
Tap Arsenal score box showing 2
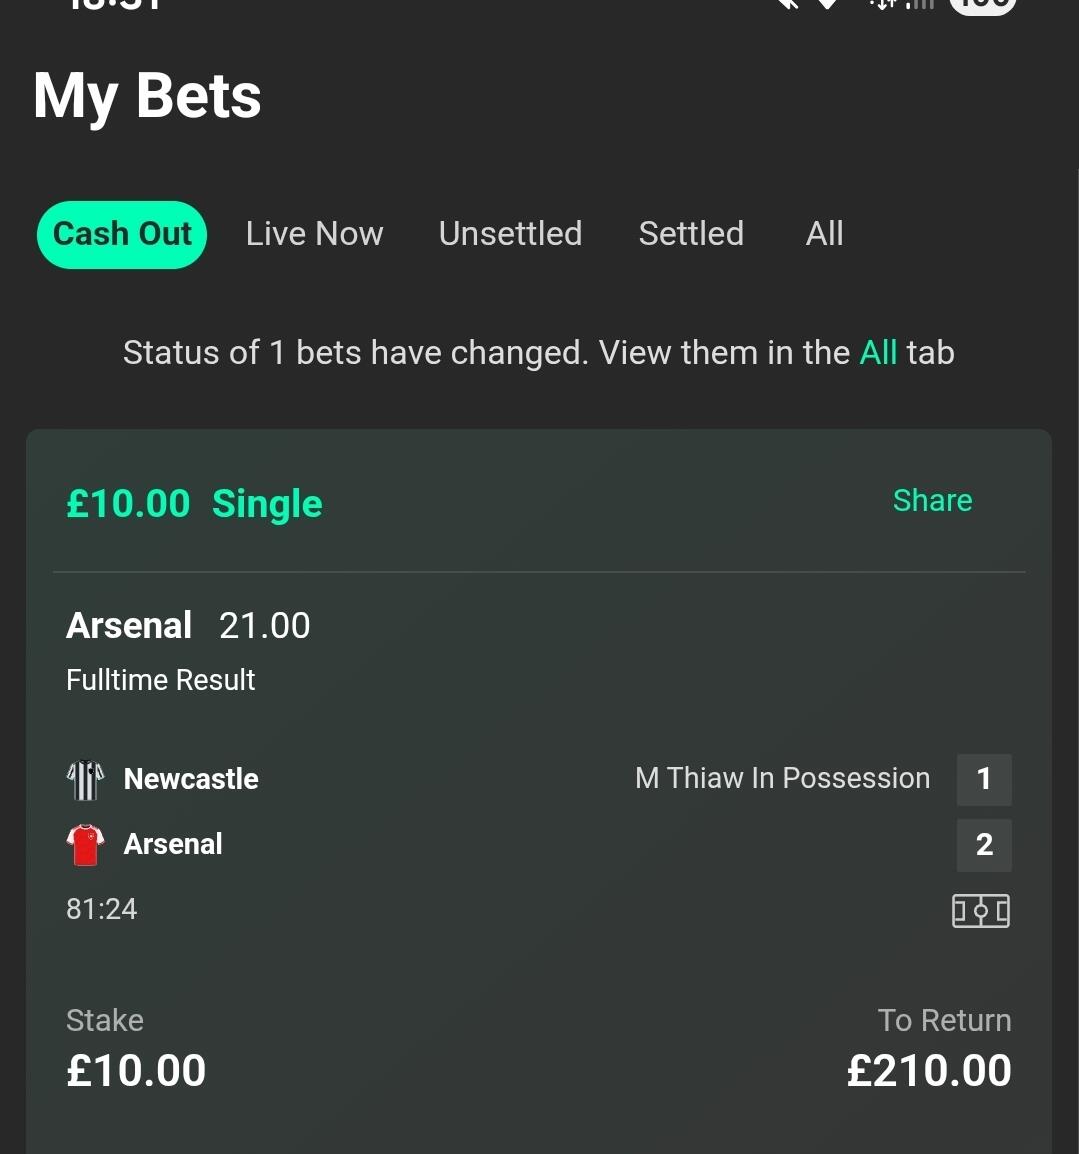(984, 845)
